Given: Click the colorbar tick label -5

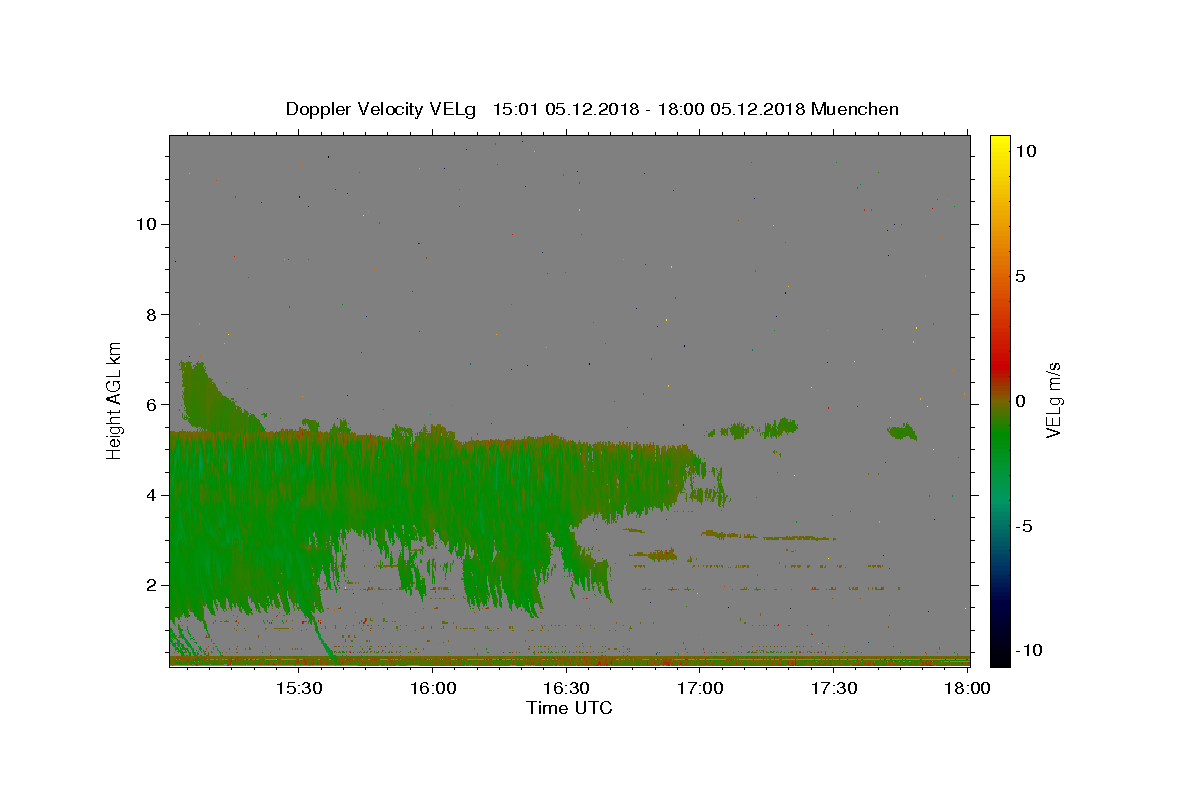Looking at the screenshot, I should click(x=1023, y=526).
